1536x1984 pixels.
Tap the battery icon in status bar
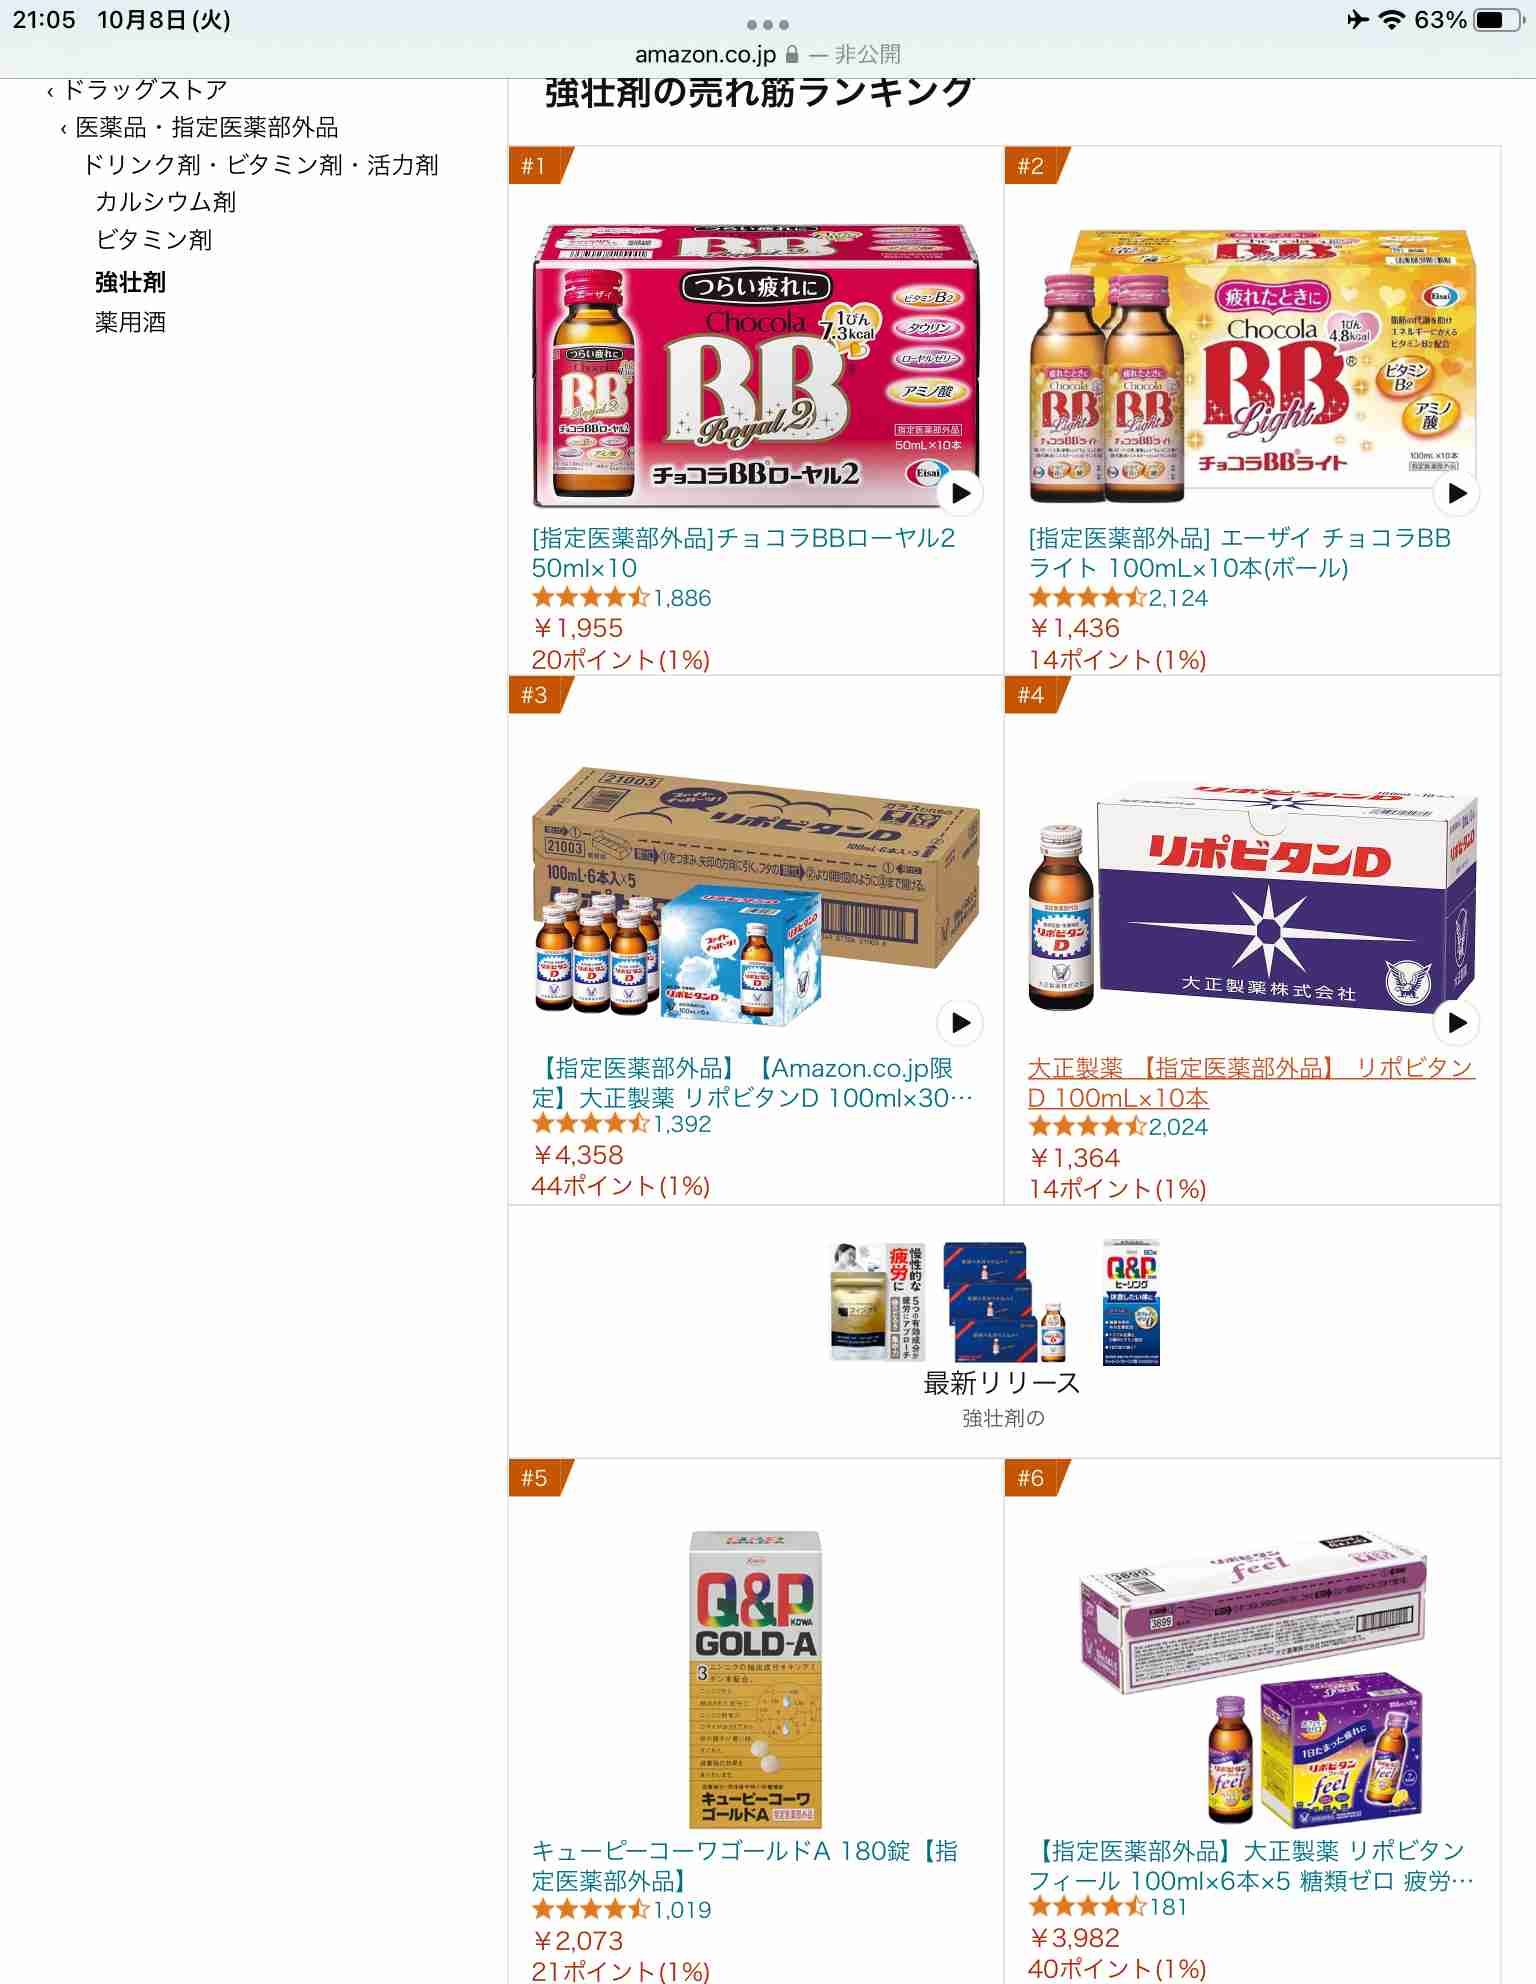[x=1500, y=20]
